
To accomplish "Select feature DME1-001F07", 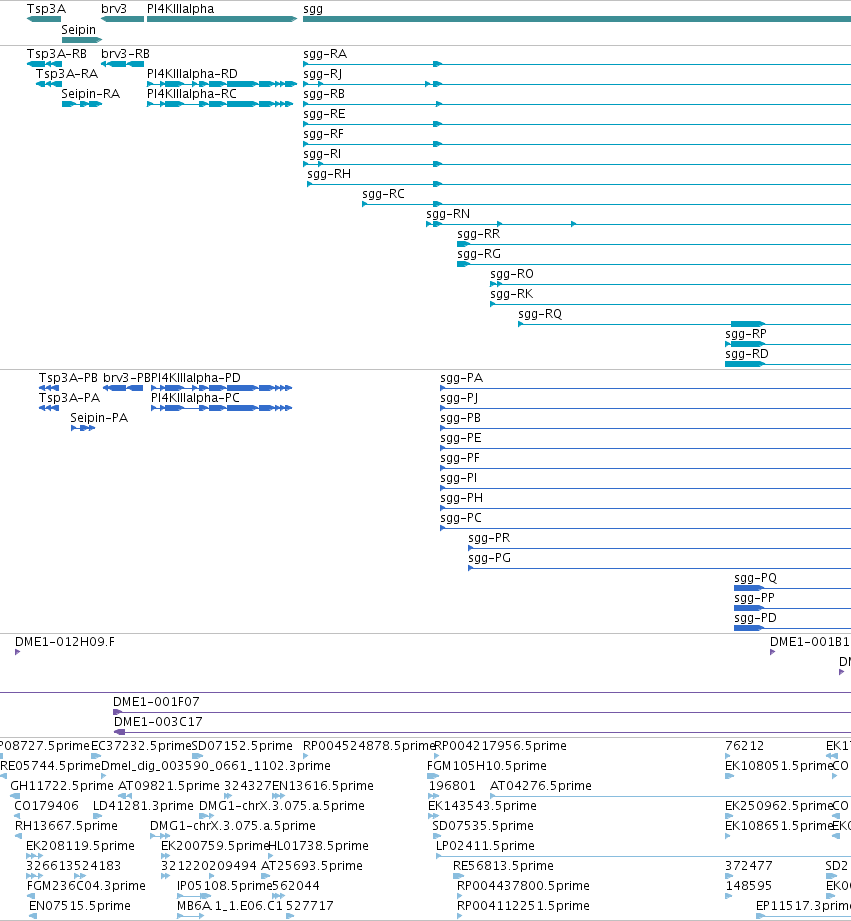I will tap(156, 701).
